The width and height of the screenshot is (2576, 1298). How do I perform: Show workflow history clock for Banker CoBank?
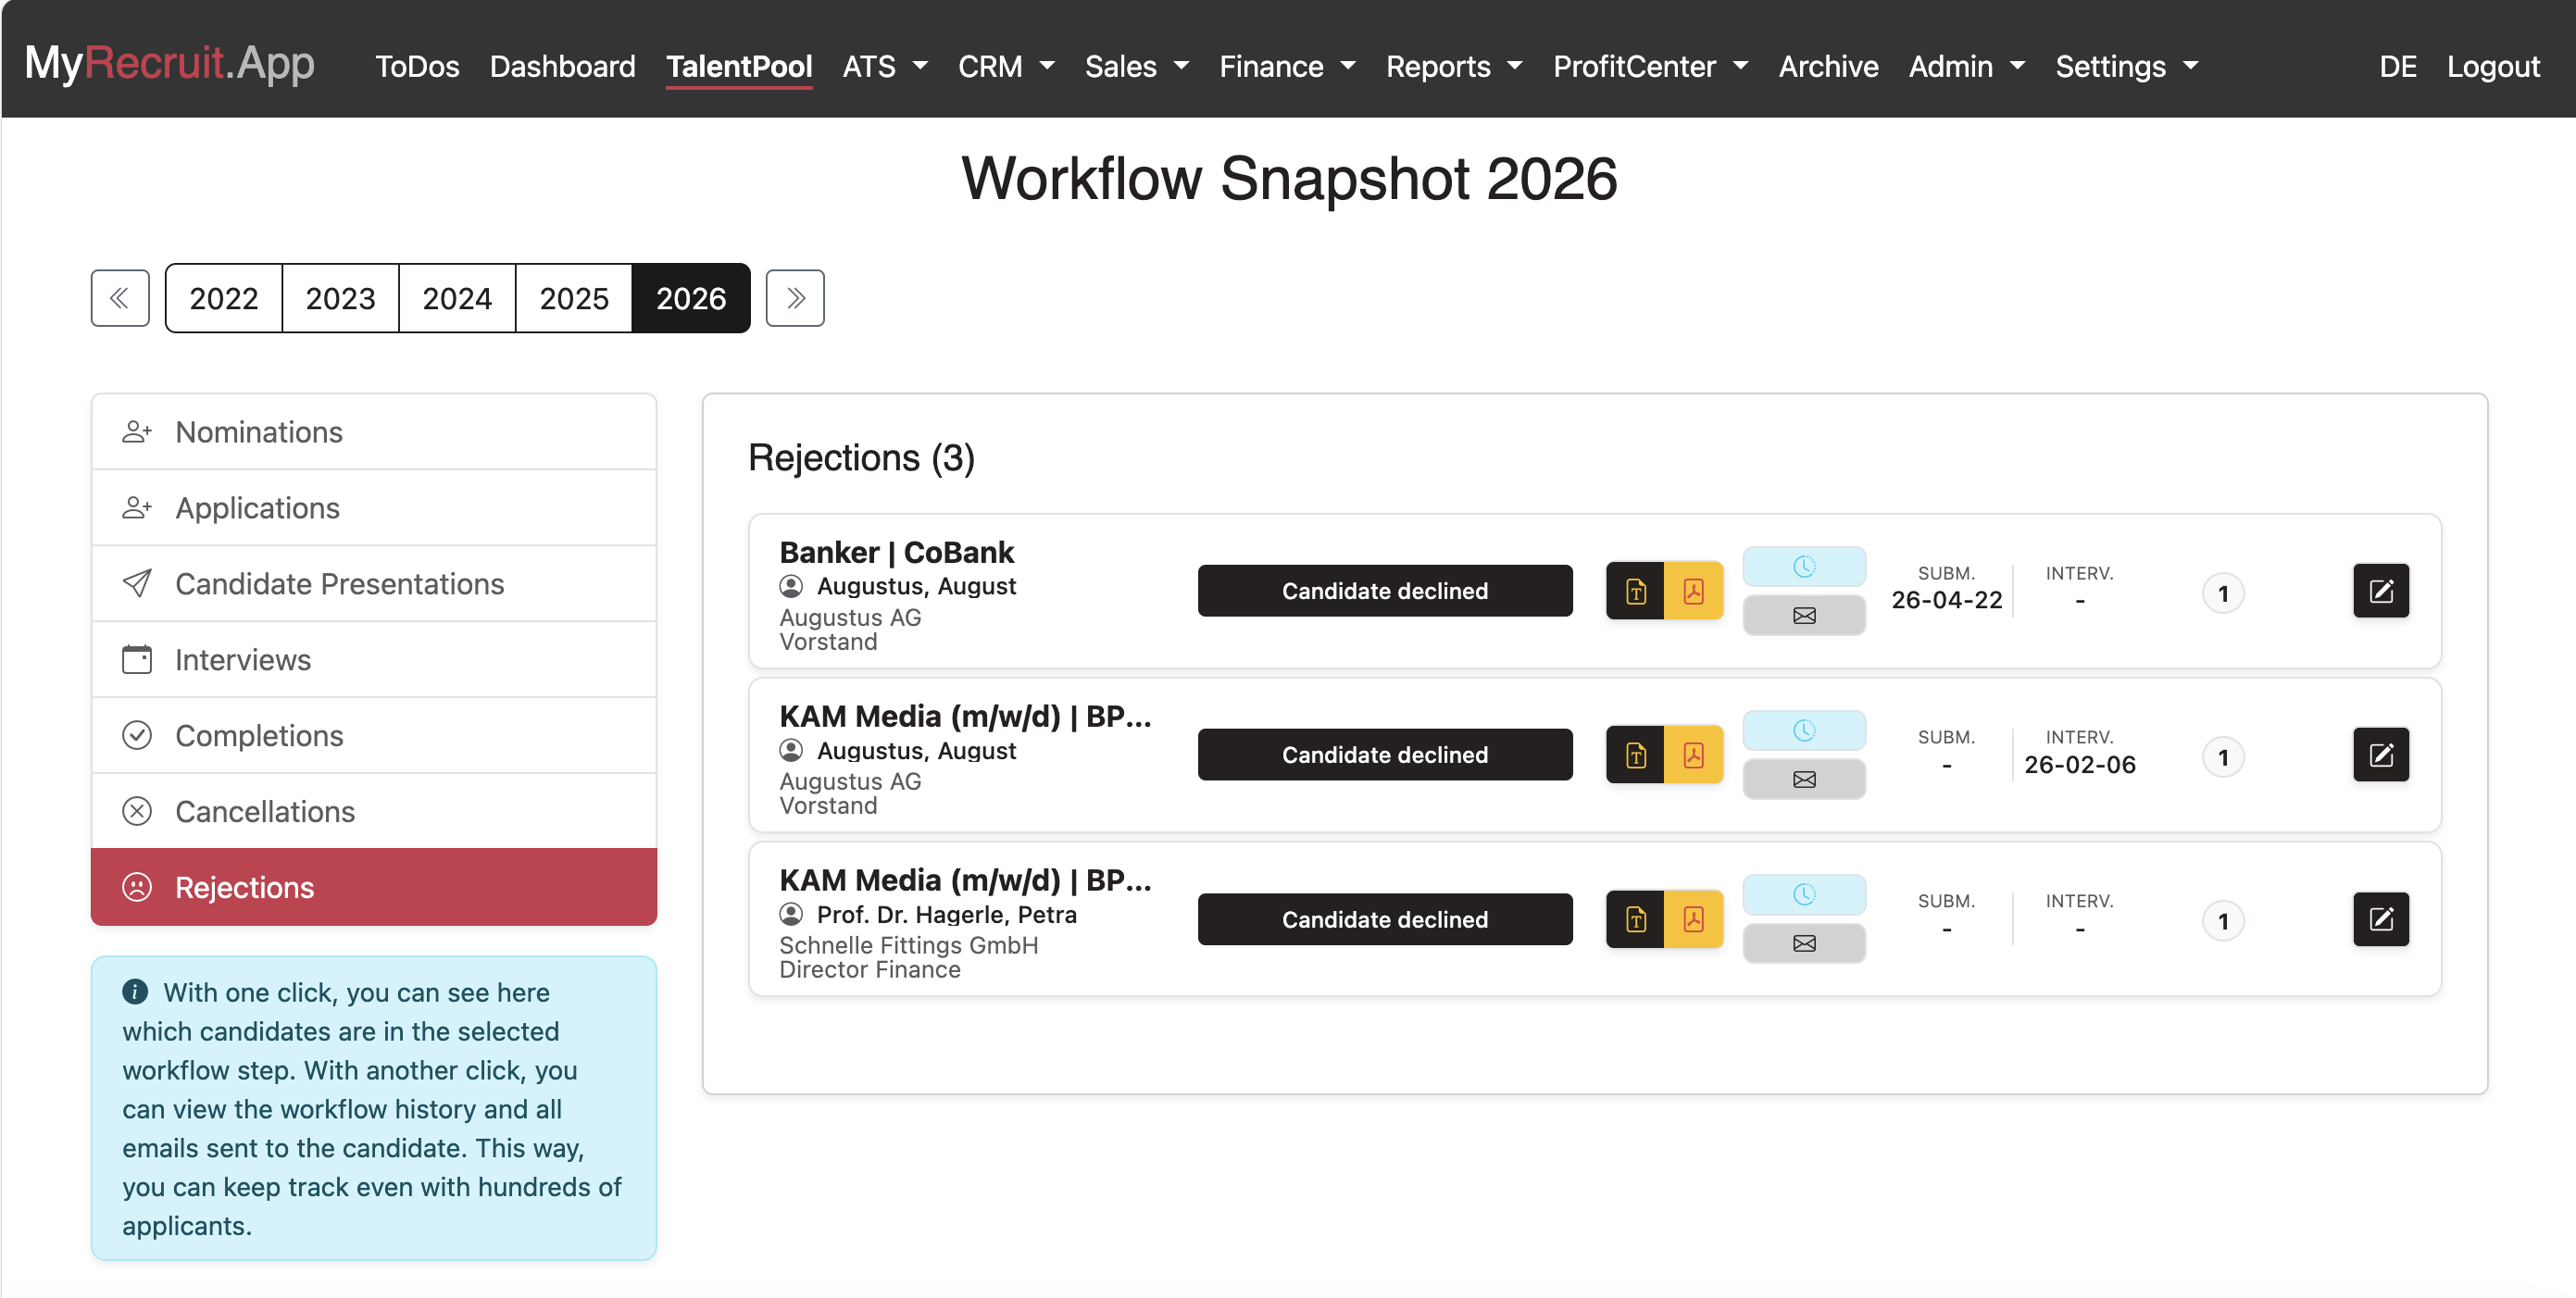(1803, 567)
